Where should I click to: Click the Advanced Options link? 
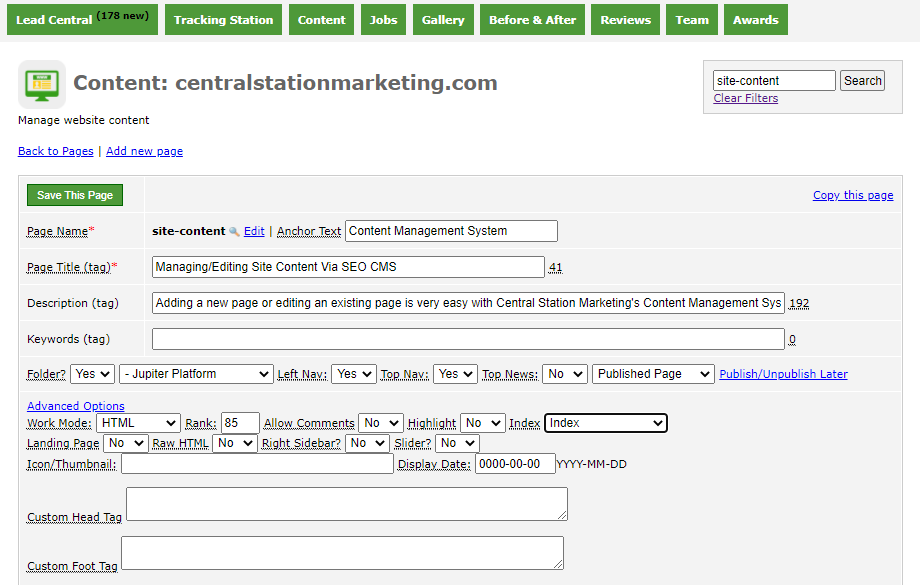(76, 406)
